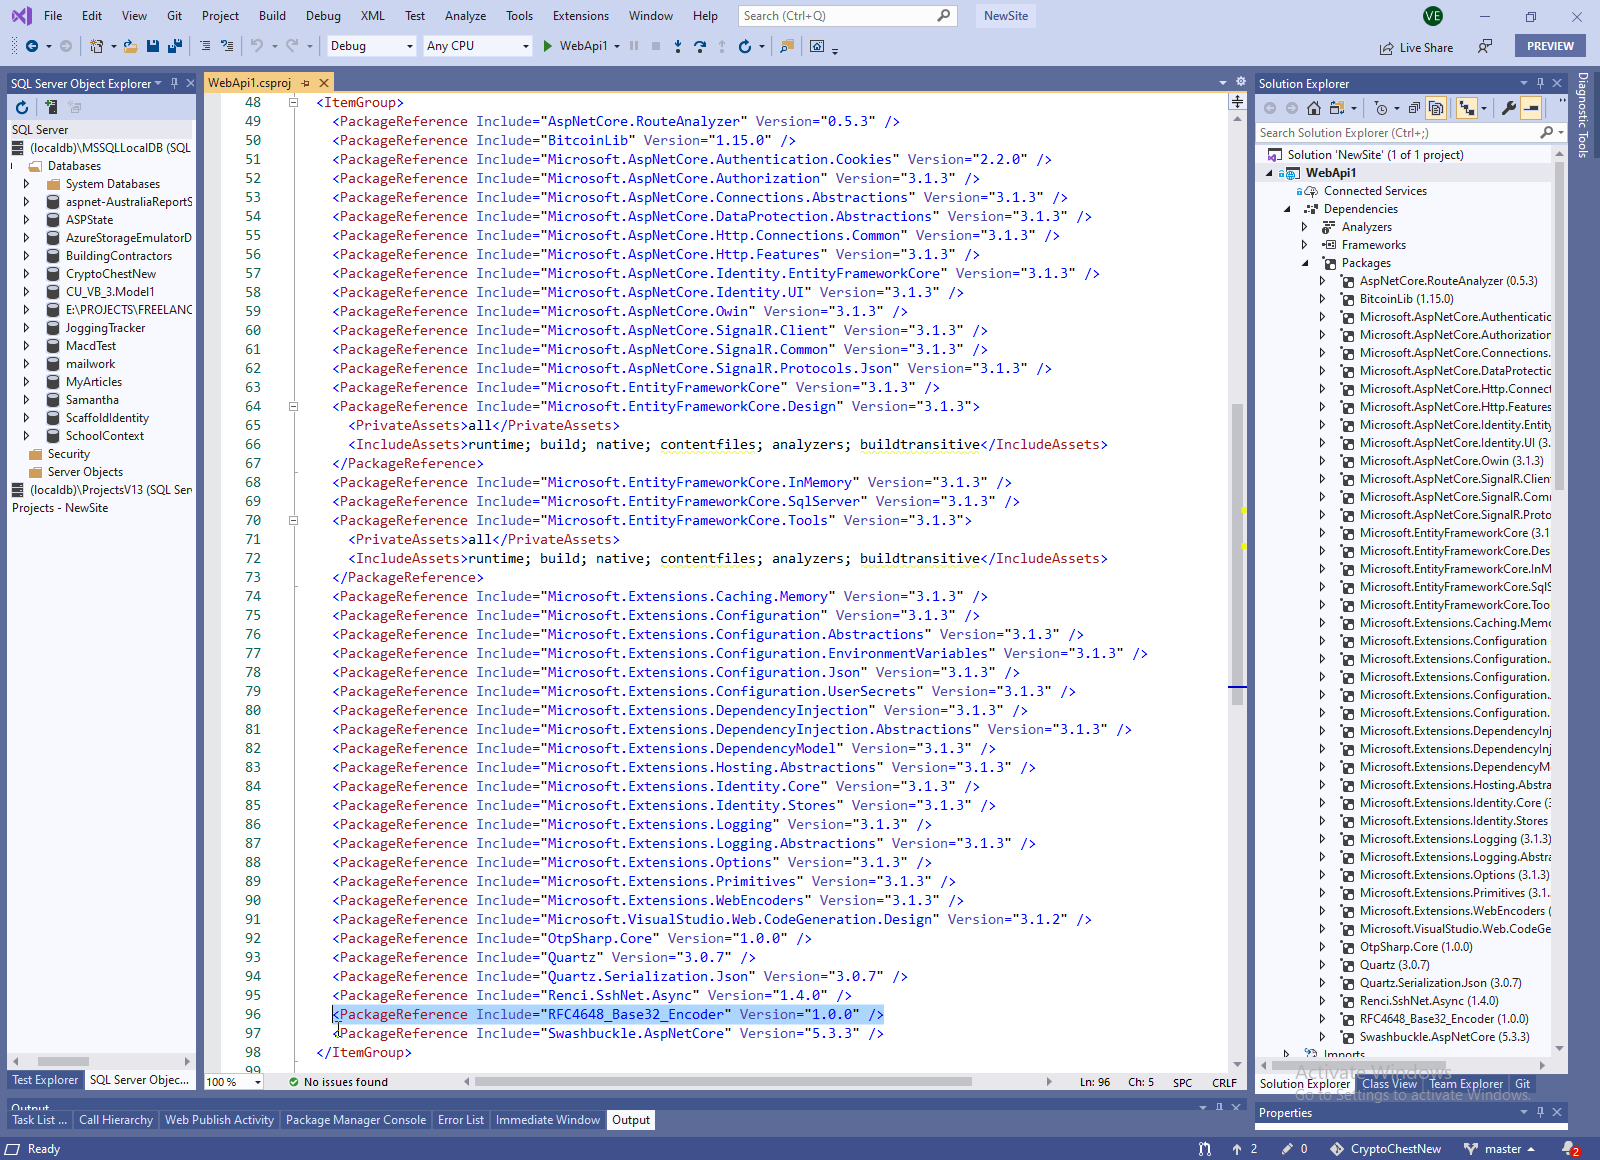Pin the WebApi1.csproj tab
The image size is (1600, 1160).
(306, 83)
